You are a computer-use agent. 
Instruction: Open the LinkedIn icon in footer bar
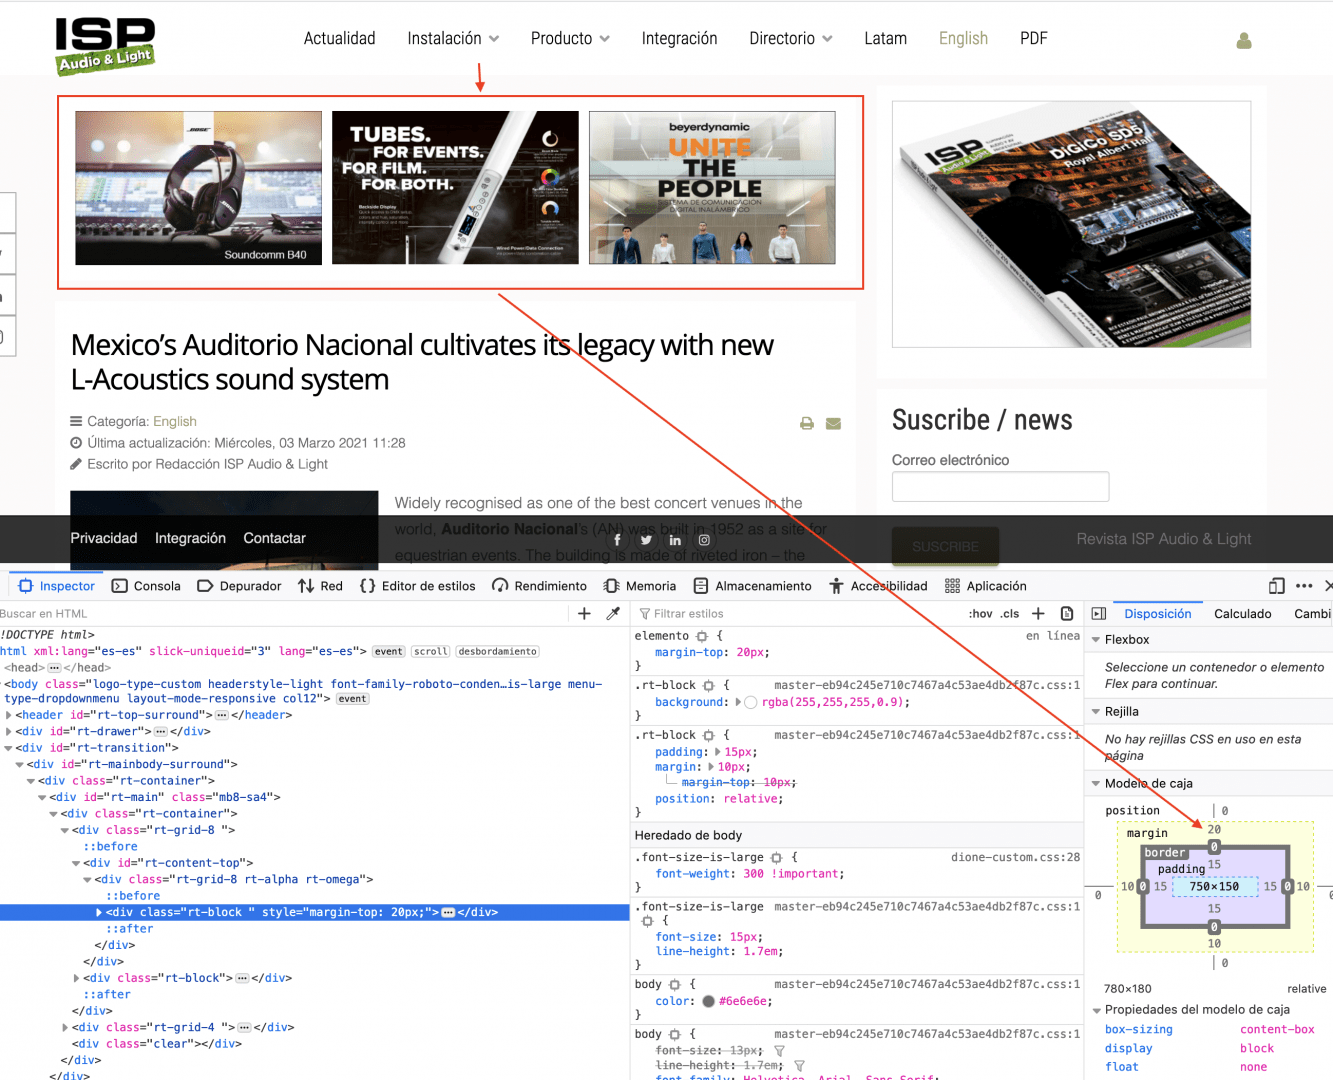point(675,540)
